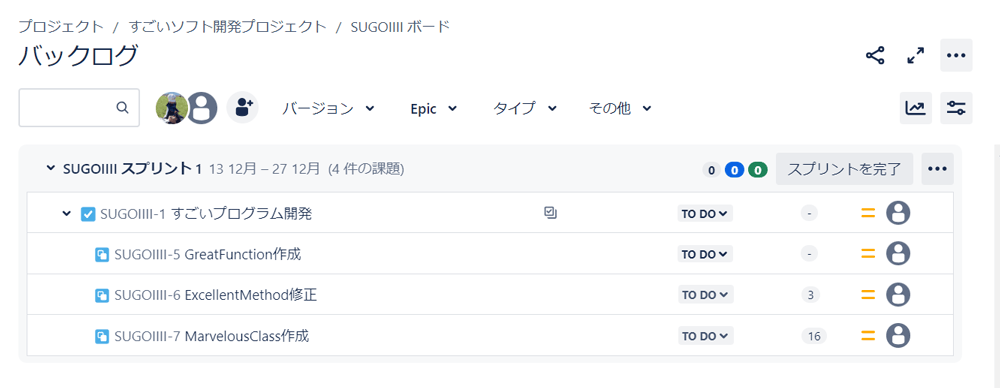Open the タイプ filter menu
This screenshot has width=1000, height=388.
click(525, 108)
